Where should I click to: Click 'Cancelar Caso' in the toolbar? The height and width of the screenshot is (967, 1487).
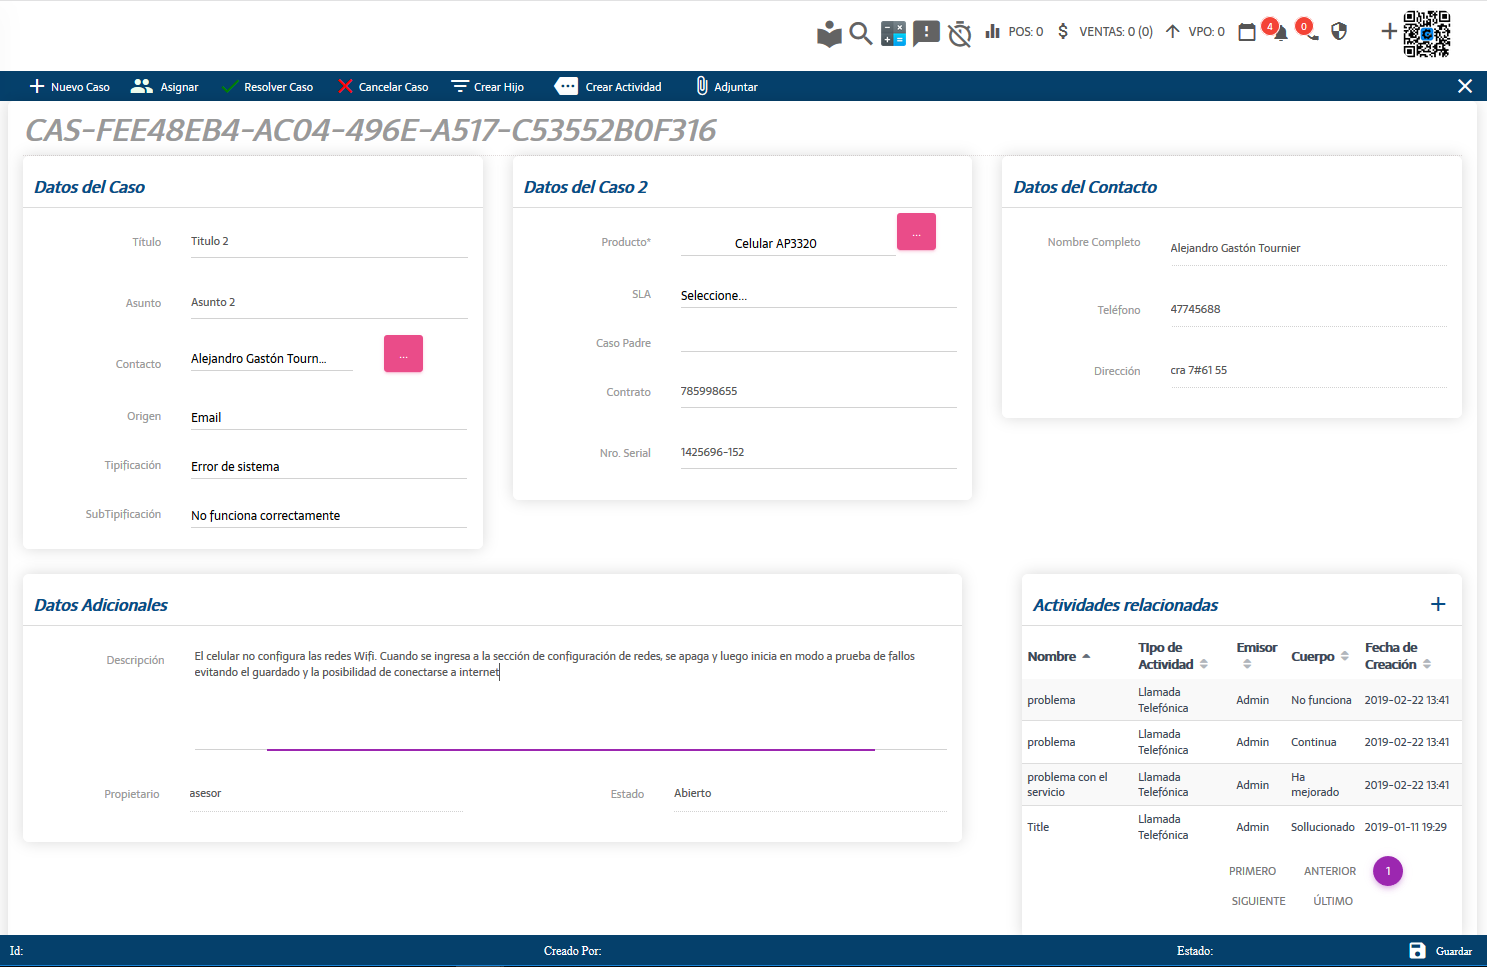[x=383, y=87]
